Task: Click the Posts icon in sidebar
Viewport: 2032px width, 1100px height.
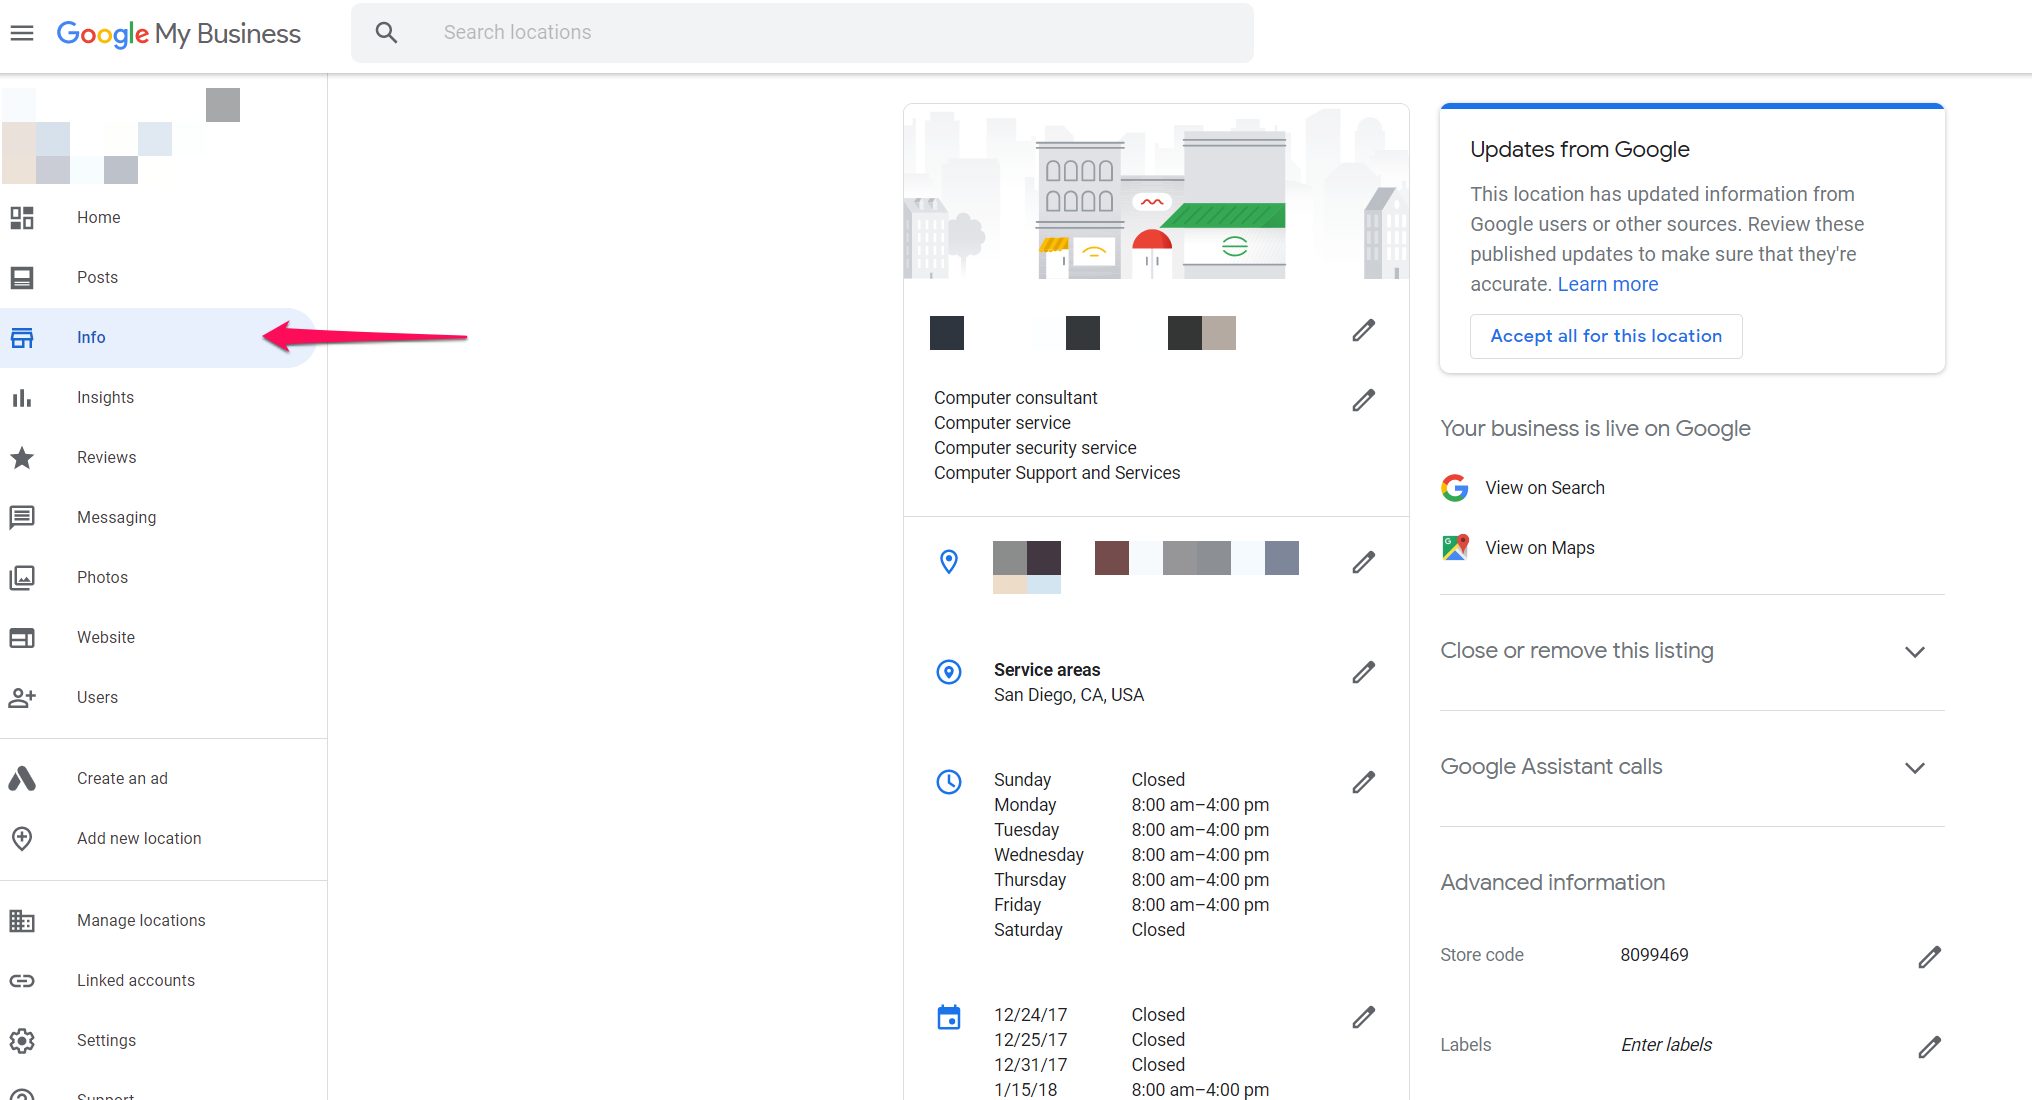Action: point(22,276)
